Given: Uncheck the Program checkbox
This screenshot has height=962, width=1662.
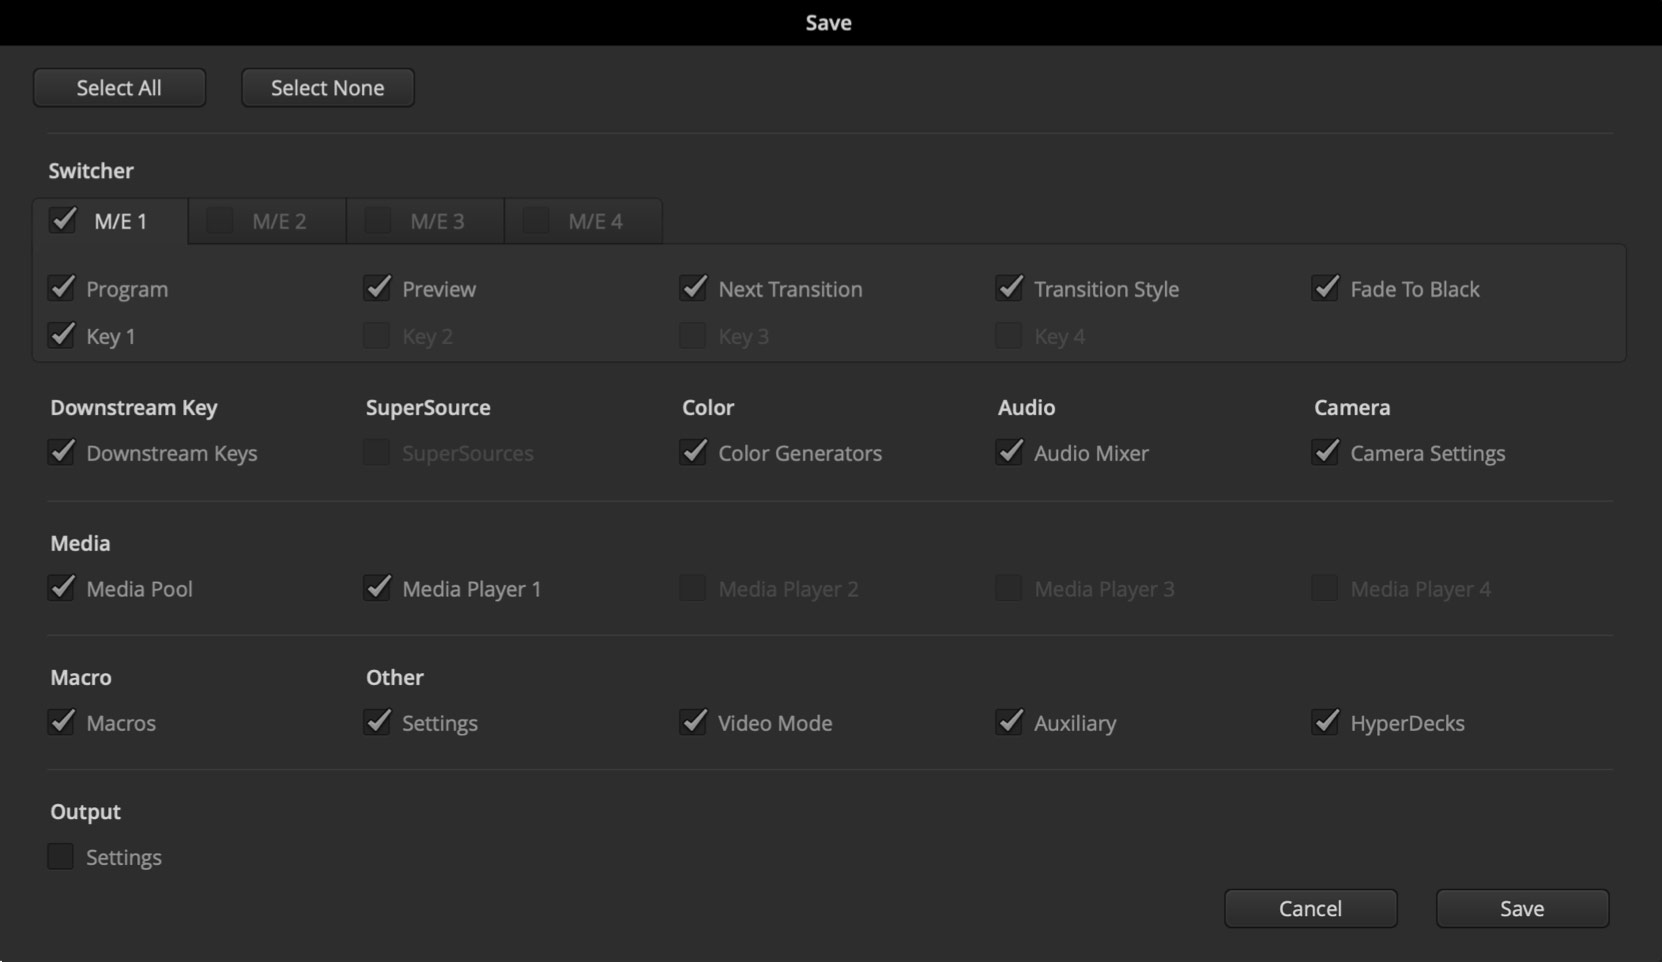Looking at the screenshot, I should tap(61, 288).
